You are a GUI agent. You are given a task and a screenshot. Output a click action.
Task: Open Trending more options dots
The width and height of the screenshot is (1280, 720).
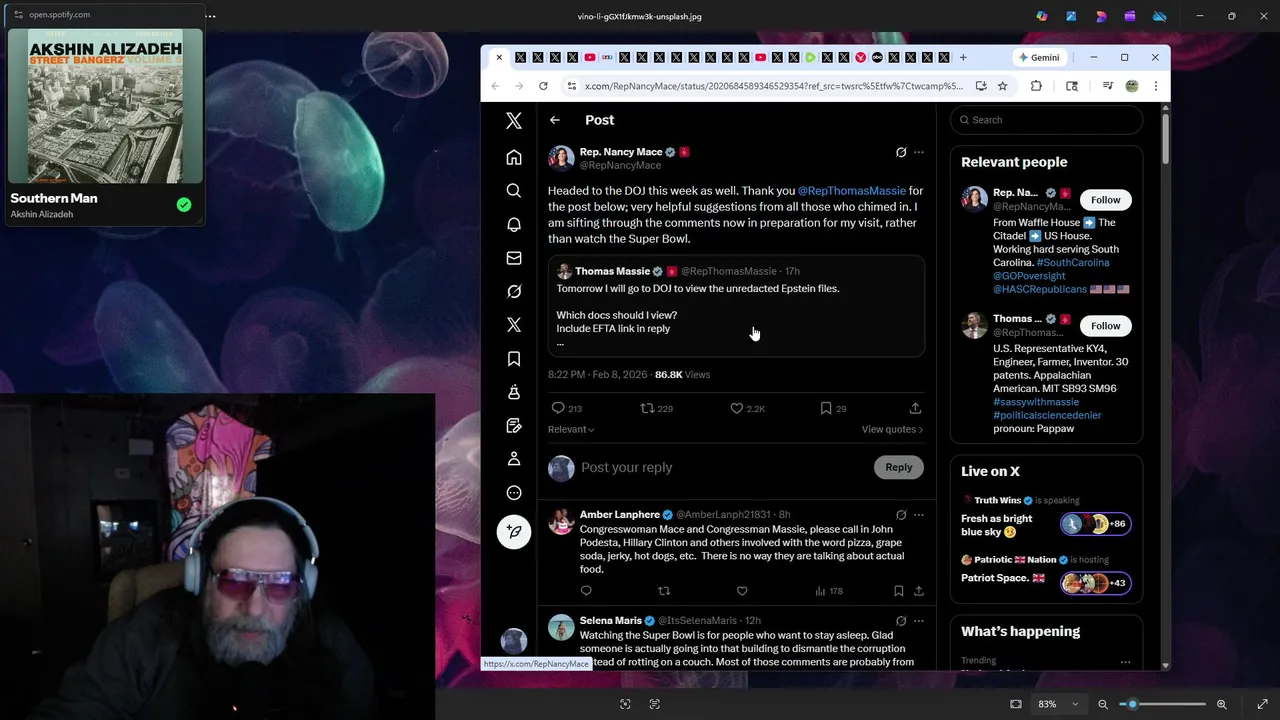pos(1125,662)
